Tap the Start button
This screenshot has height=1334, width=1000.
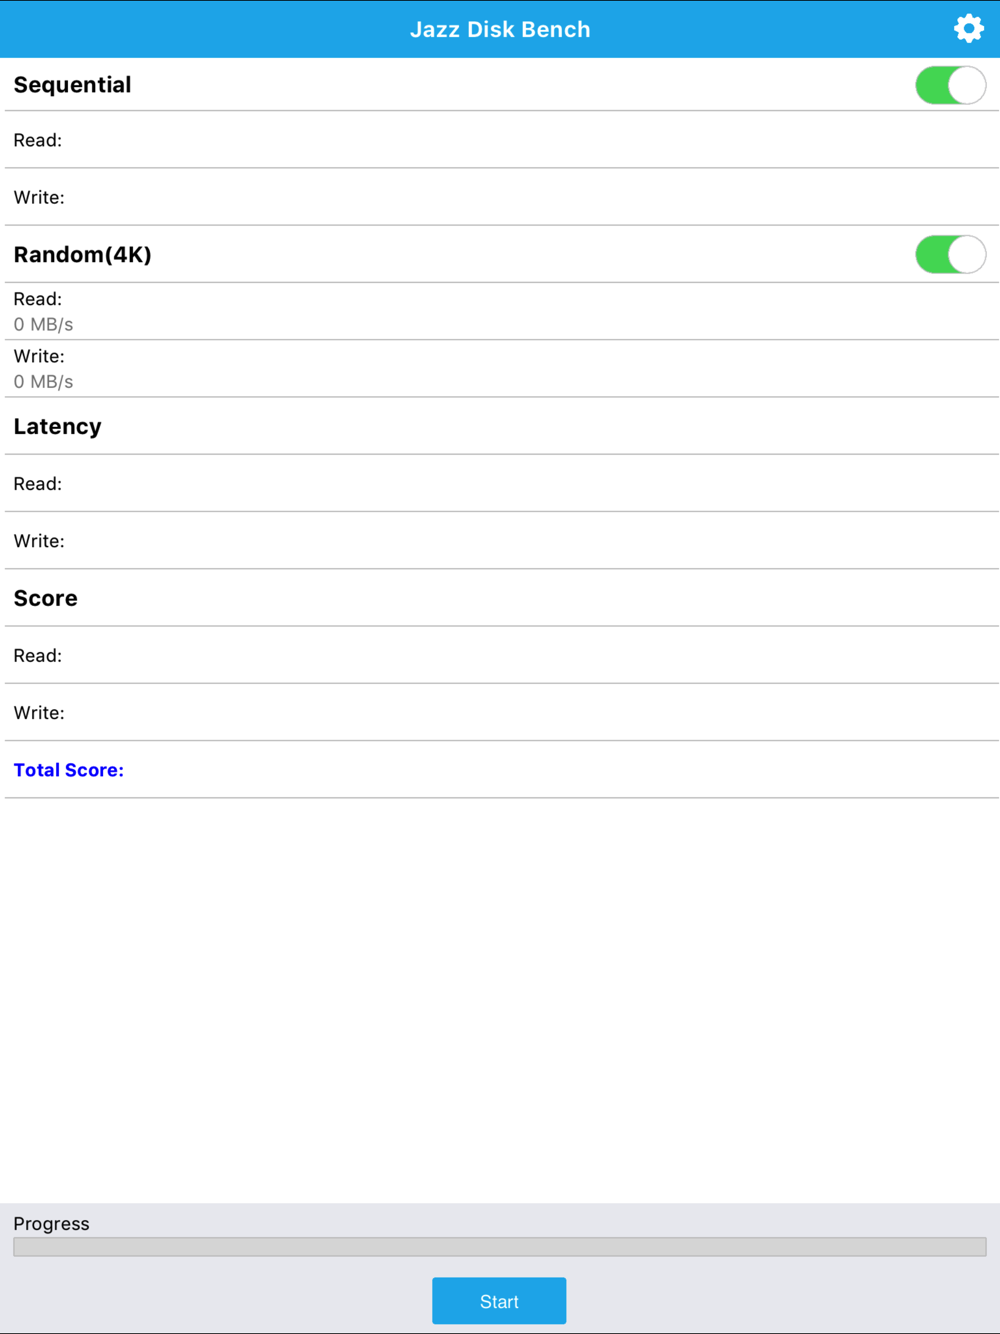tap(499, 1301)
